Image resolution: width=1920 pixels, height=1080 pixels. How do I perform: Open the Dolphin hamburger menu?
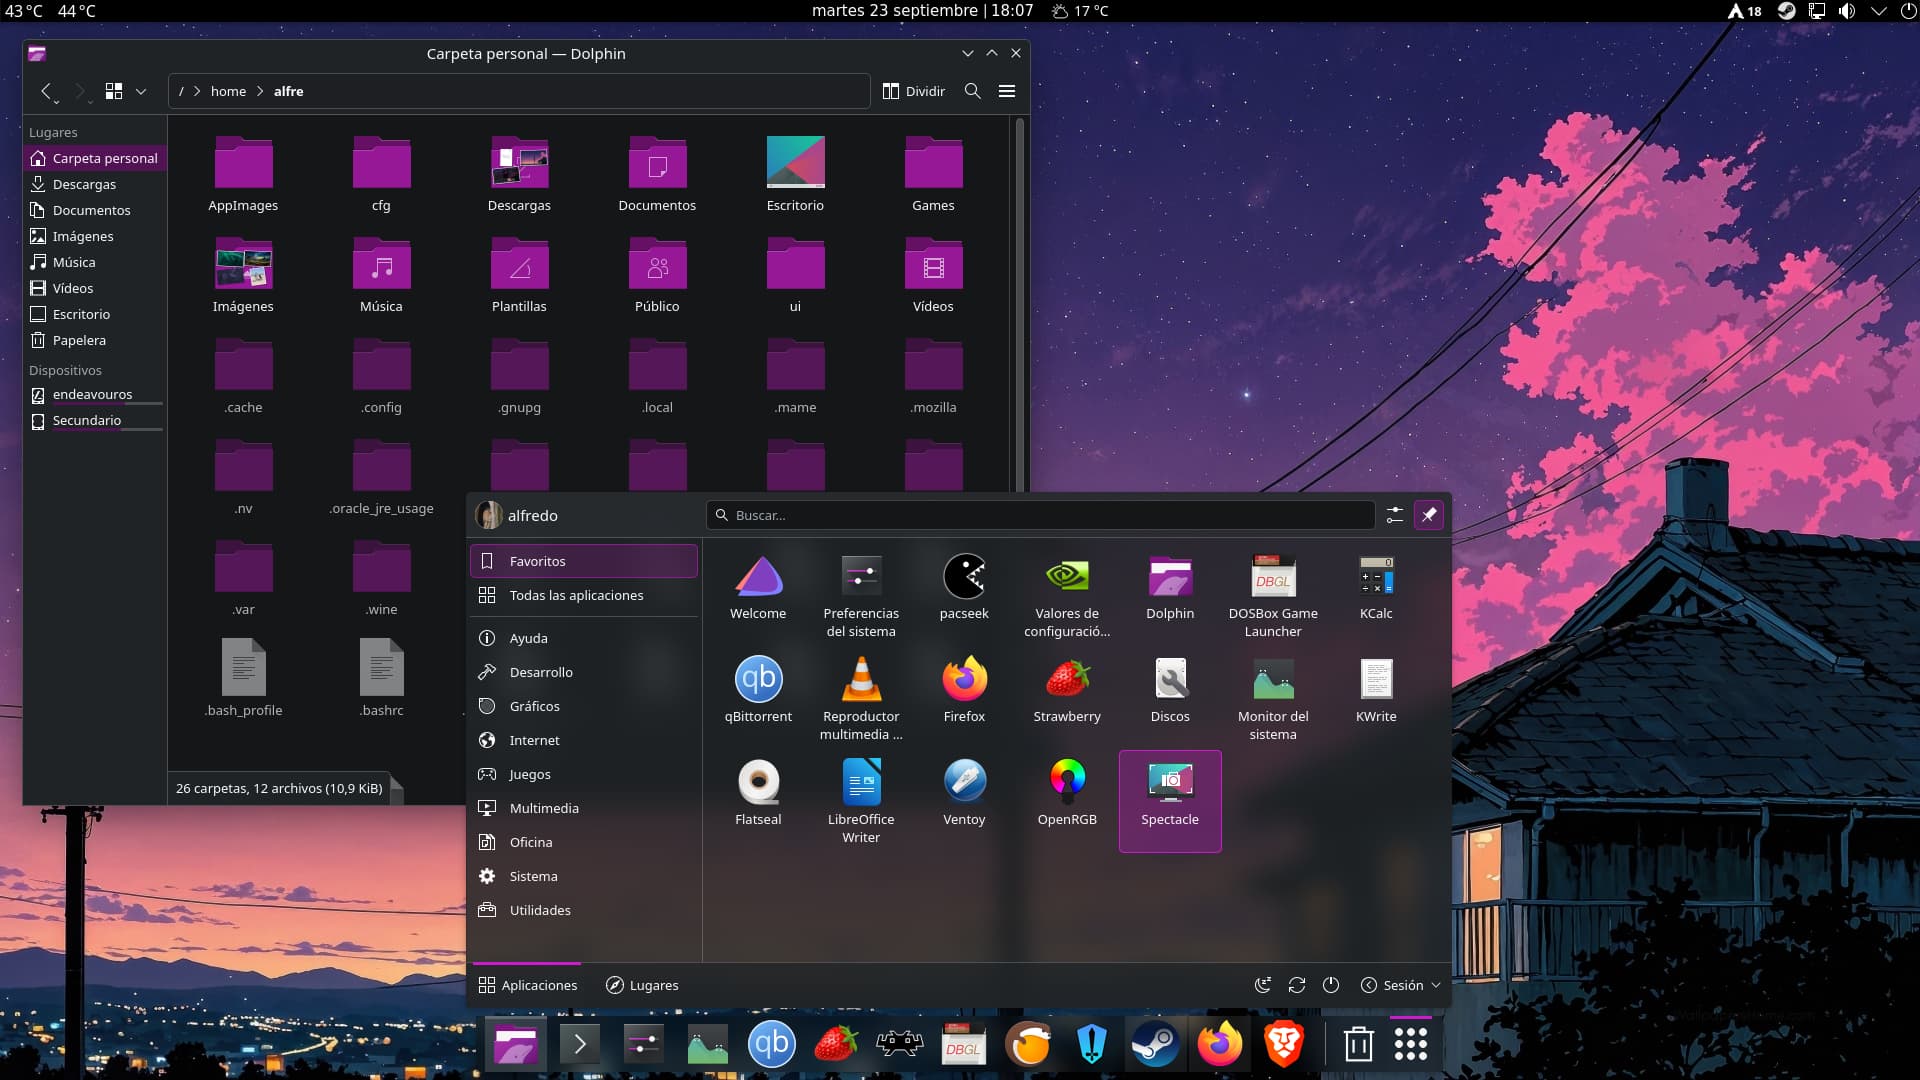(1007, 91)
